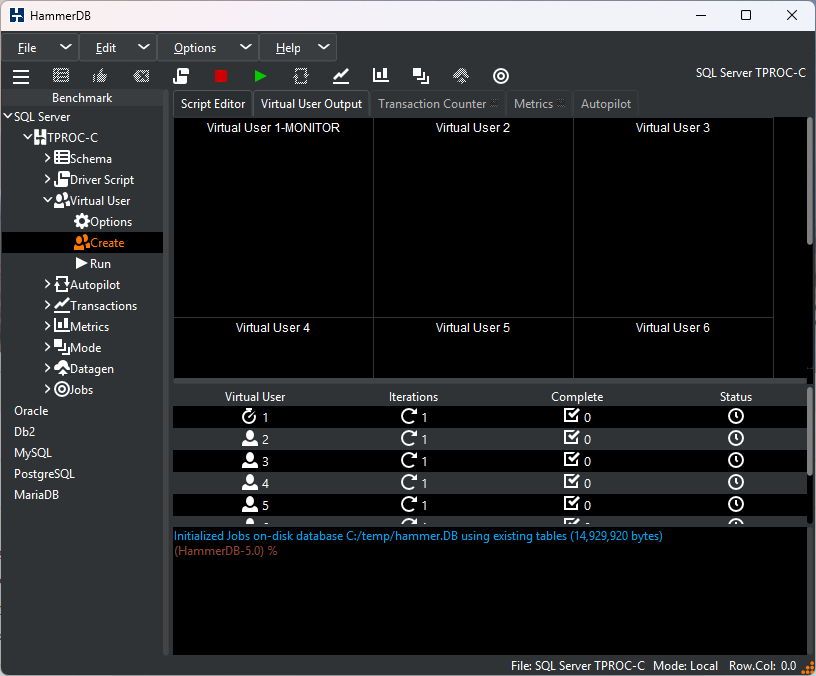Open the Transaction Counter toolbar chart icon
Viewport: 816px width, 676px height.
(x=341, y=76)
